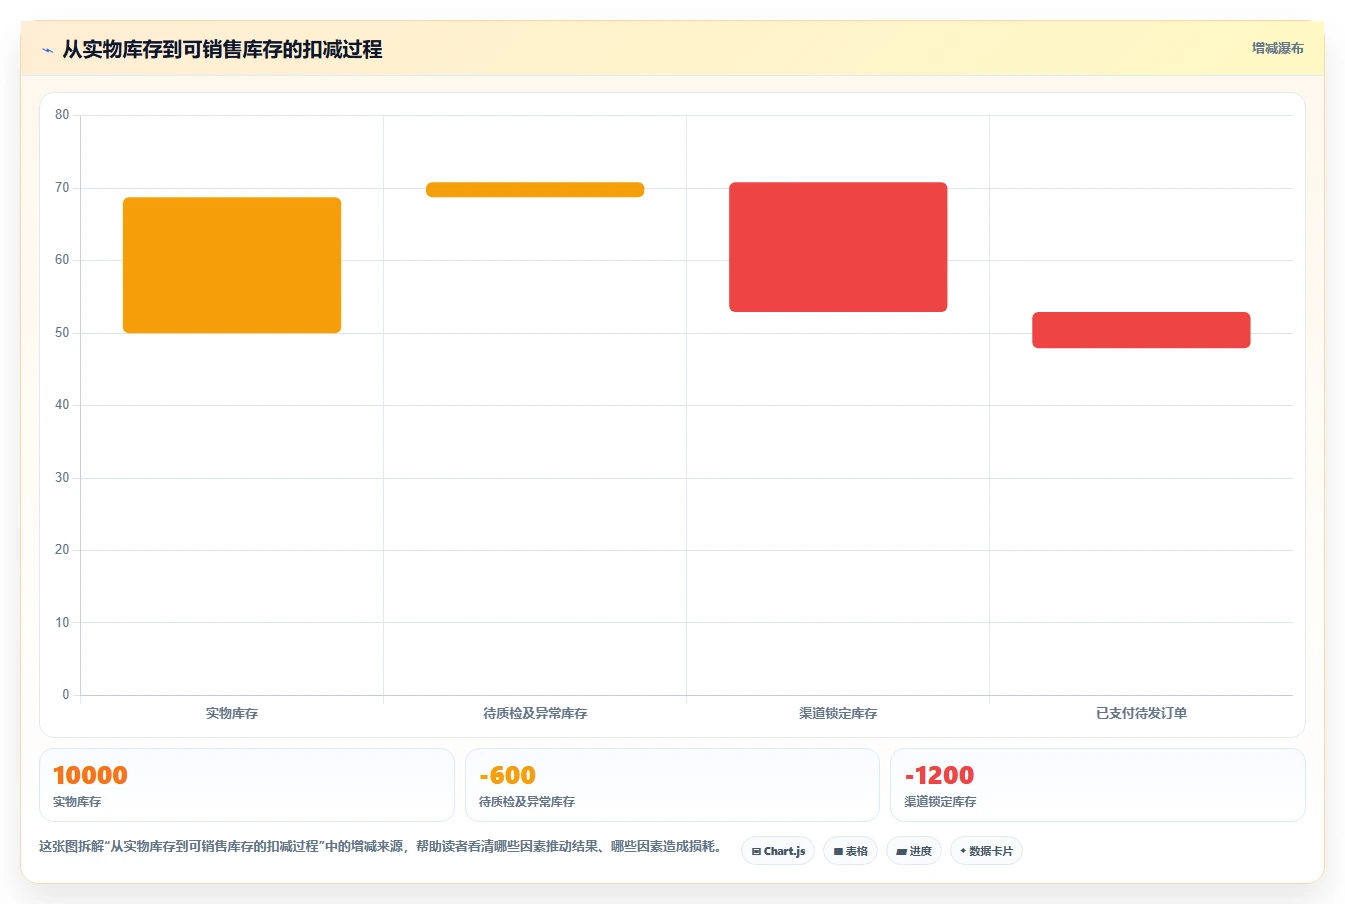Click the thin orange 待质检及异常库存 bar
The height and width of the screenshot is (904, 1345).
535,189
